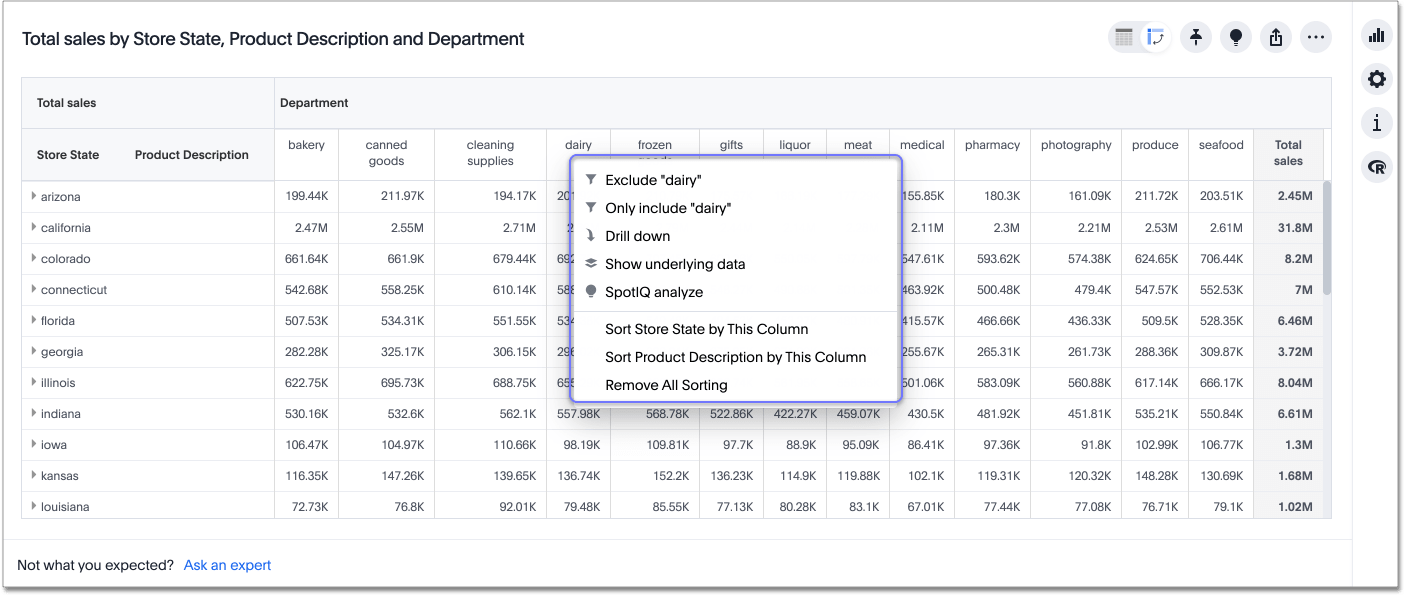This screenshot has height=596, width=1405.
Task: Expand the arizona row
Action: click(x=31, y=196)
